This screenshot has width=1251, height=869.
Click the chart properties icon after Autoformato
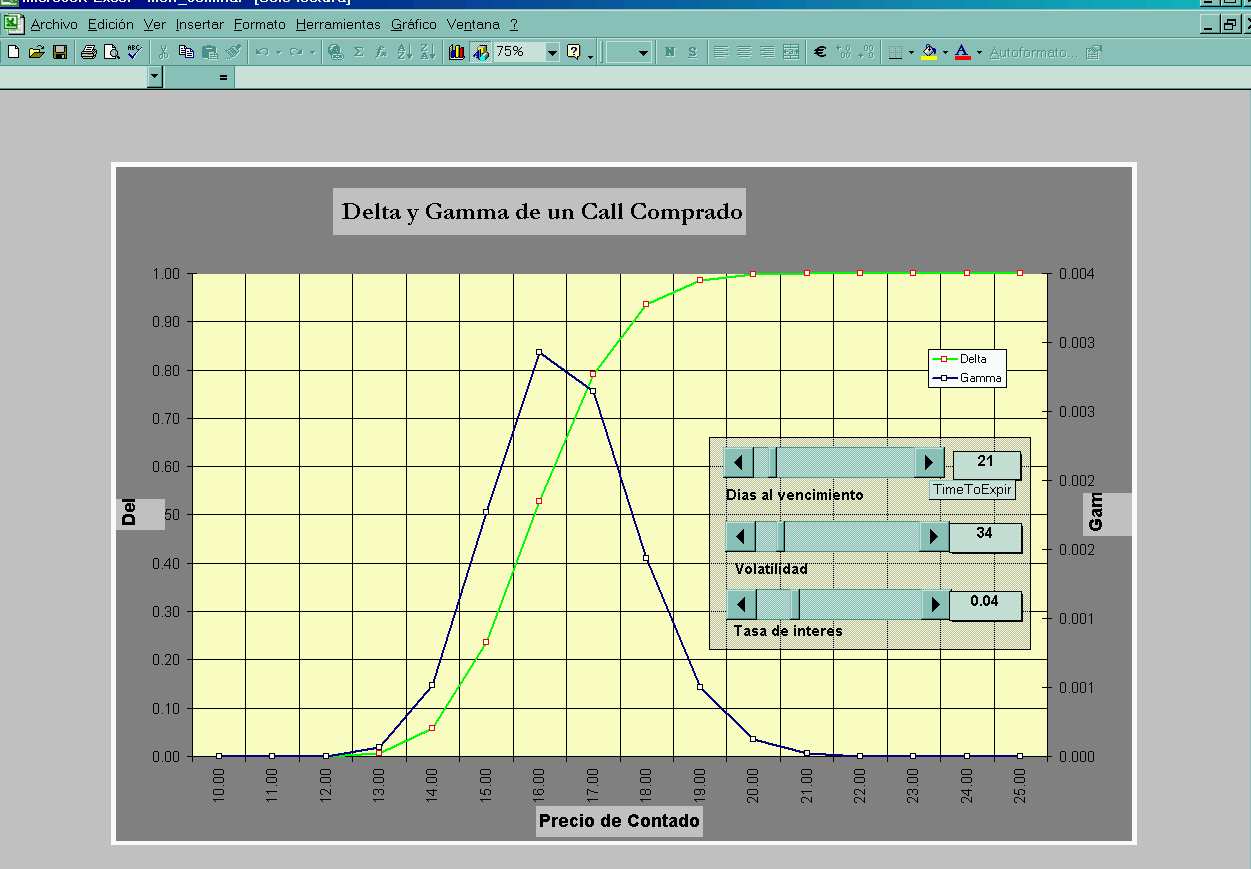point(1094,52)
